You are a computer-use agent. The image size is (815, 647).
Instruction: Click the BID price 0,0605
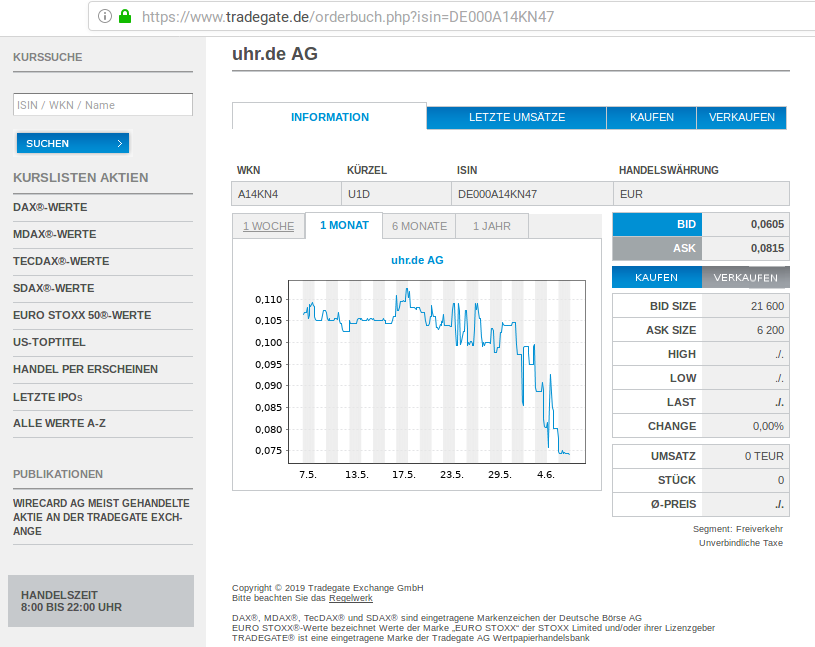tap(767, 225)
